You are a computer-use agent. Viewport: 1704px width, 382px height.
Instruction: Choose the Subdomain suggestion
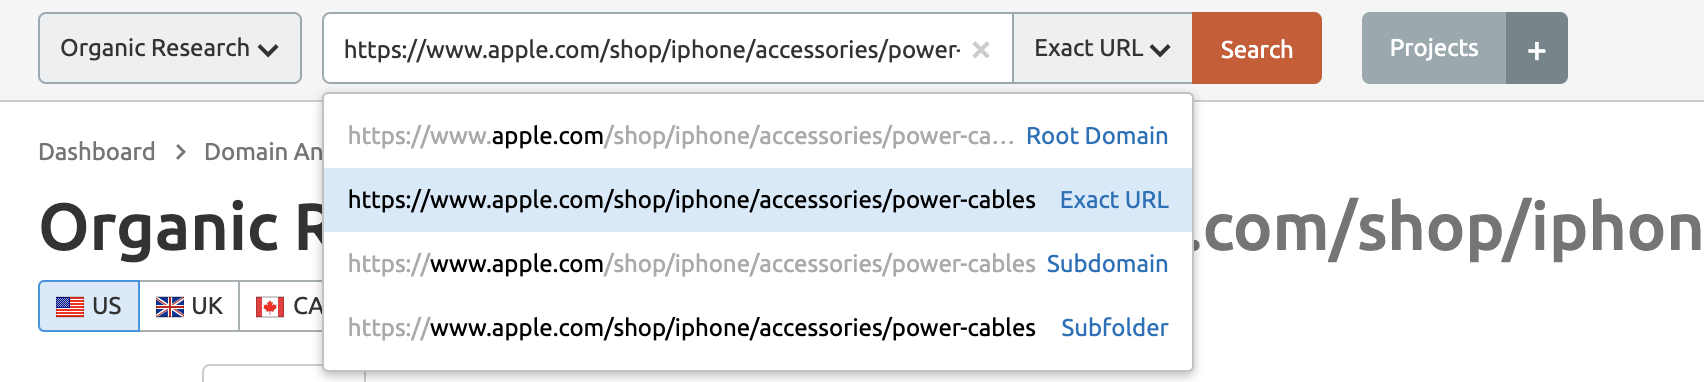tap(758, 264)
